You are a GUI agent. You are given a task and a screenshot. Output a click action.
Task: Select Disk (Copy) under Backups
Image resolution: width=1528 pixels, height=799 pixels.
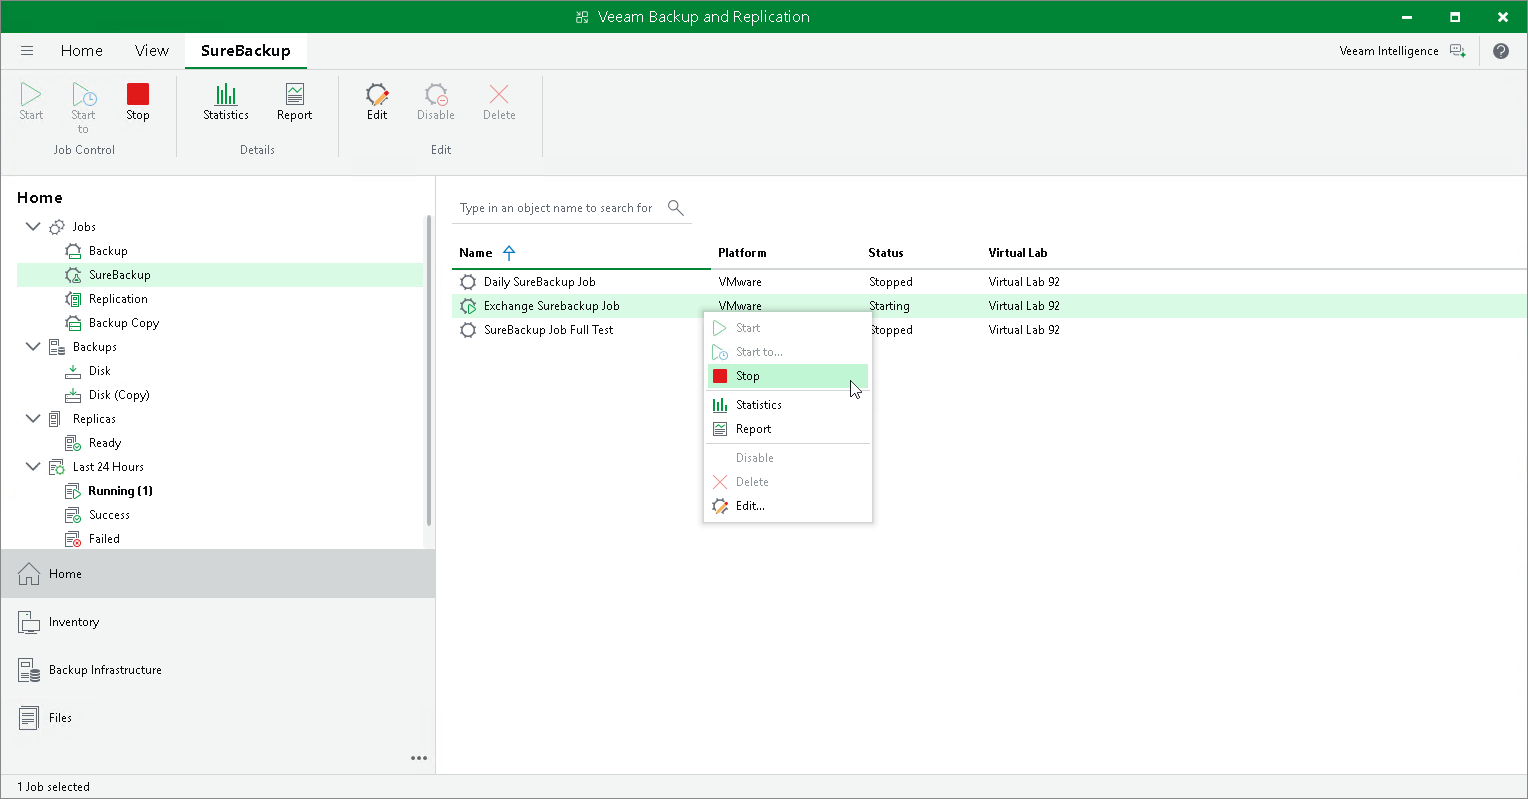119,395
